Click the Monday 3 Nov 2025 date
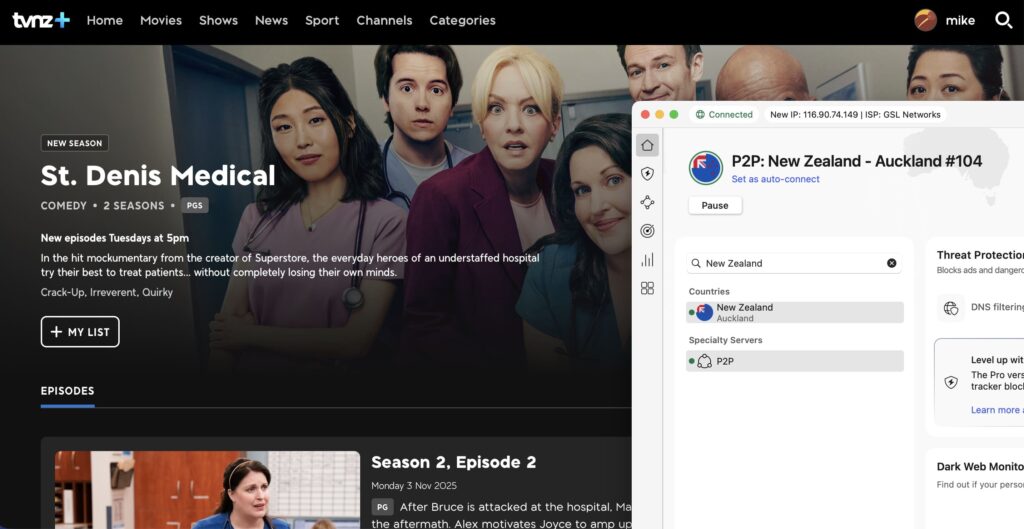This screenshot has height=529, width=1024. tap(414, 486)
